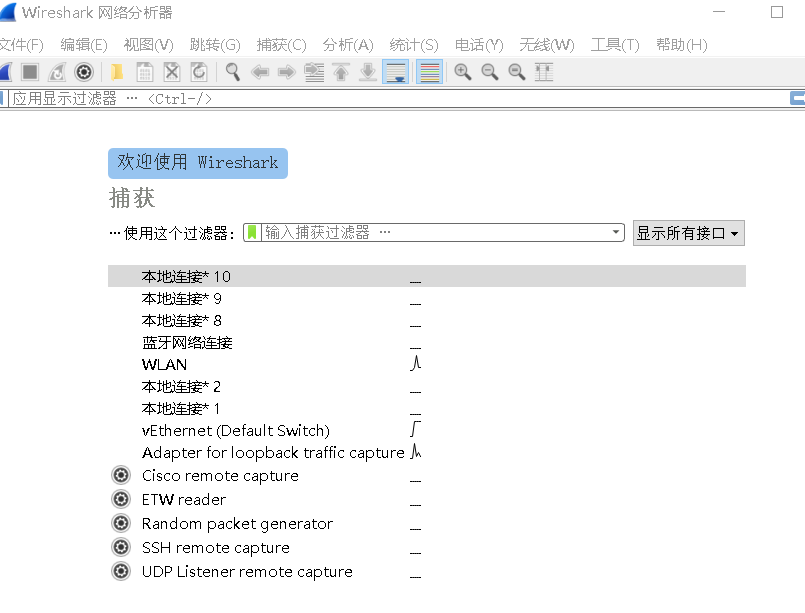The height and width of the screenshot is (613, 805).
Task: Click the zoom out toolbar icon
Action: pos(490,72)
